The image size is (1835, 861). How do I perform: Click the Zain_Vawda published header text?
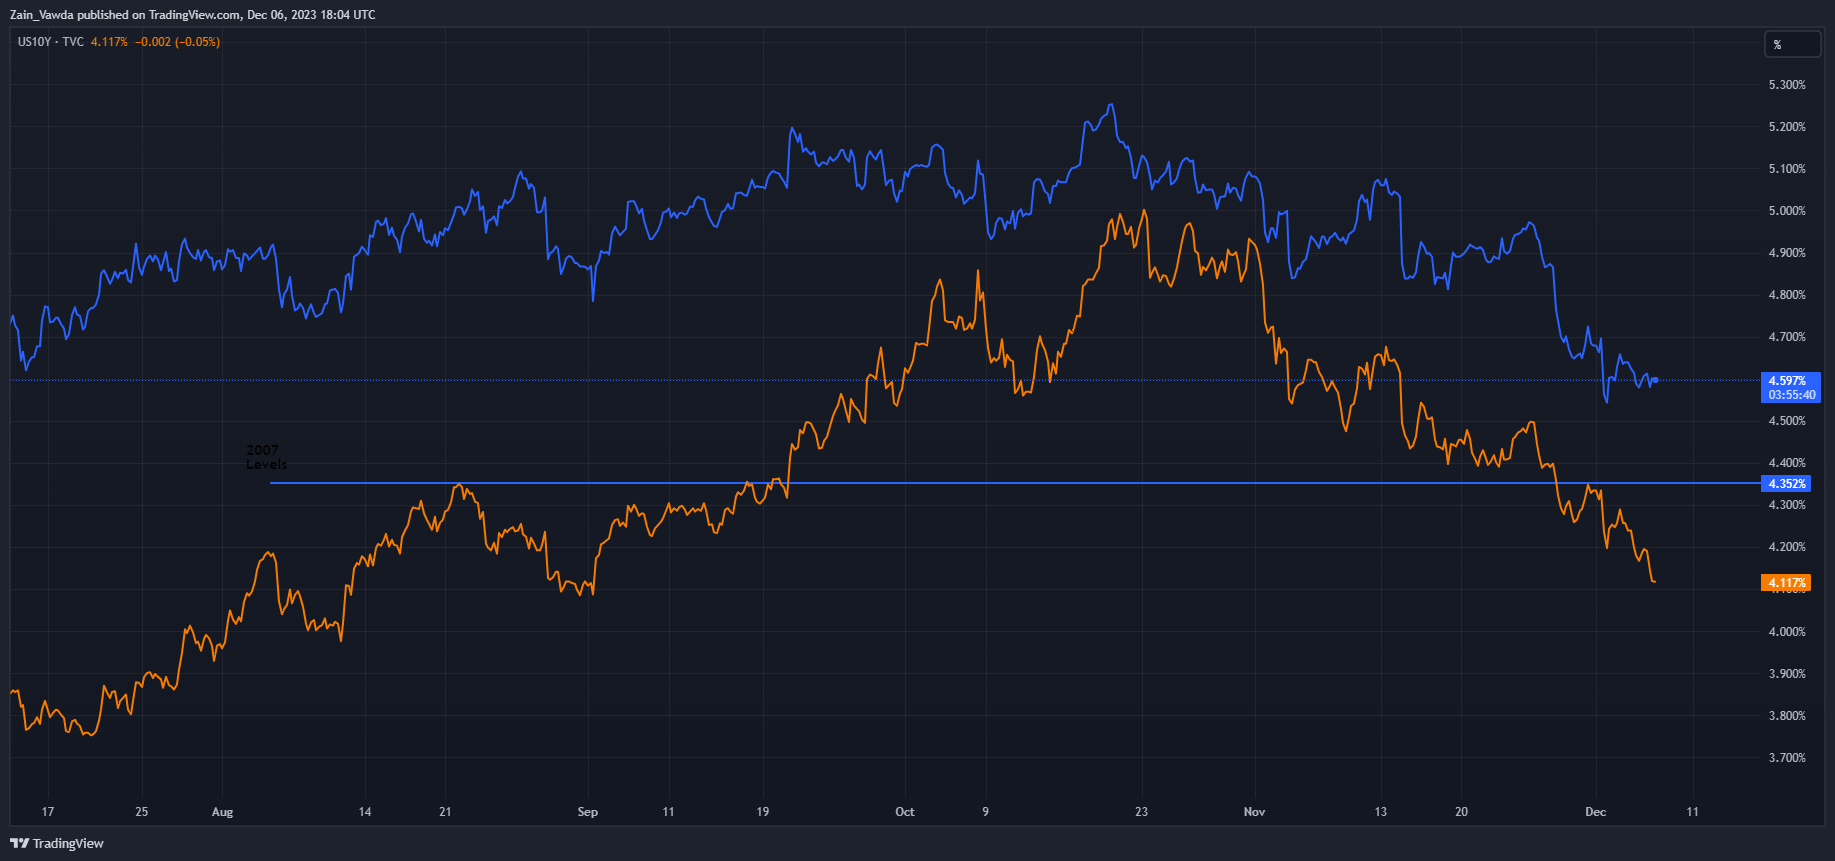click(x=193, y=15)
